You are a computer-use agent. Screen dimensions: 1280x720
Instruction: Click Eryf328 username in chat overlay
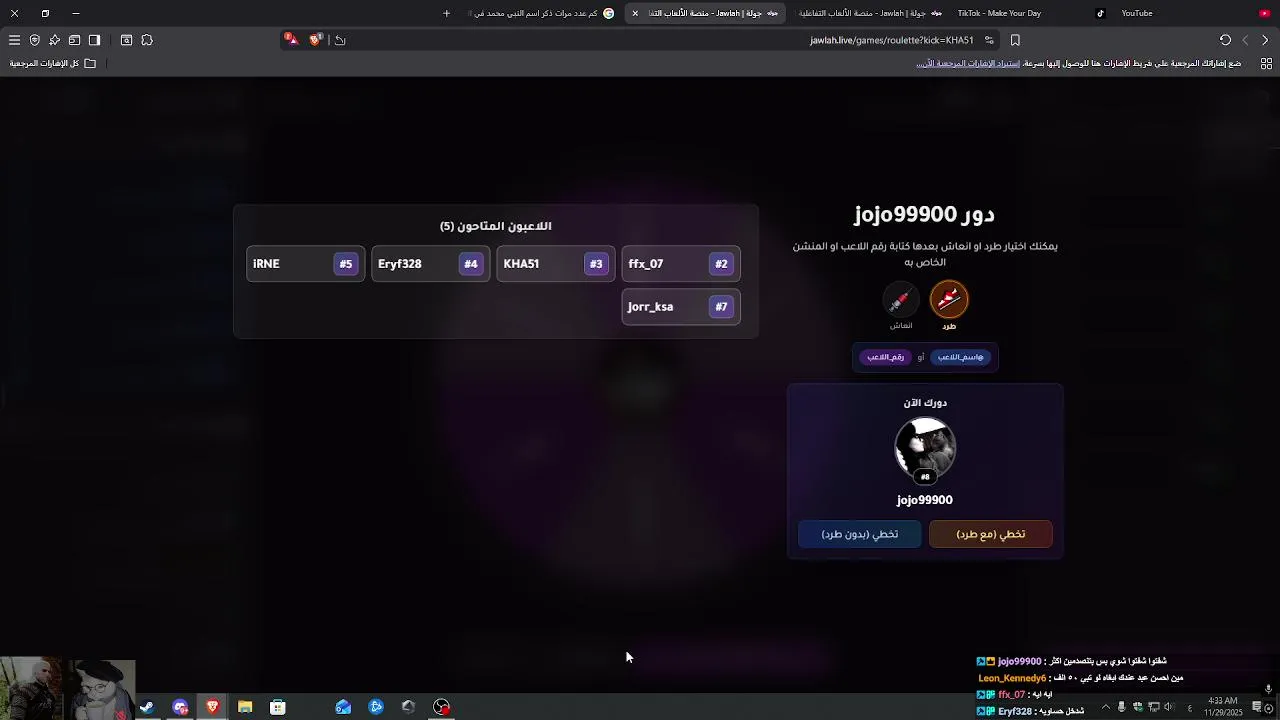(x=1015, y=711)
